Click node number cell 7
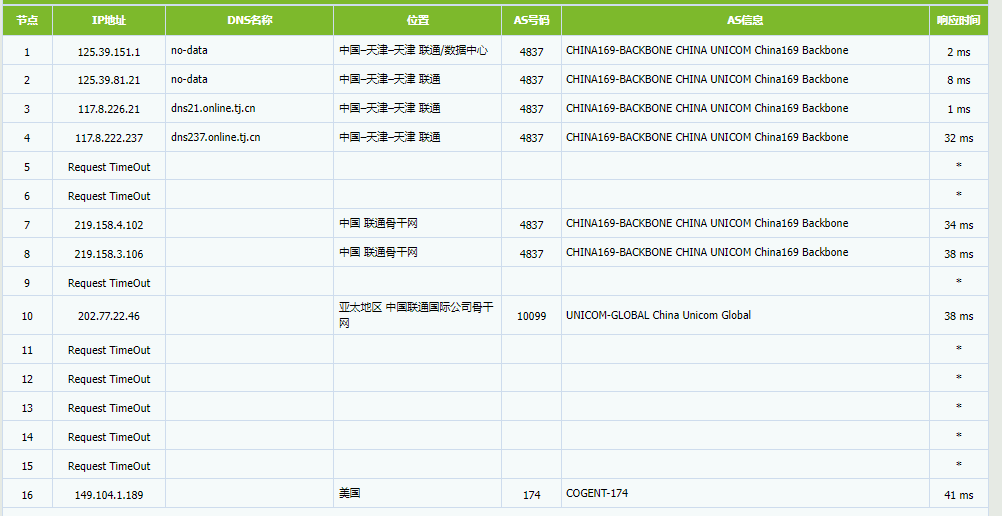Screen dimensions: 1002x516 coord(27,225)
